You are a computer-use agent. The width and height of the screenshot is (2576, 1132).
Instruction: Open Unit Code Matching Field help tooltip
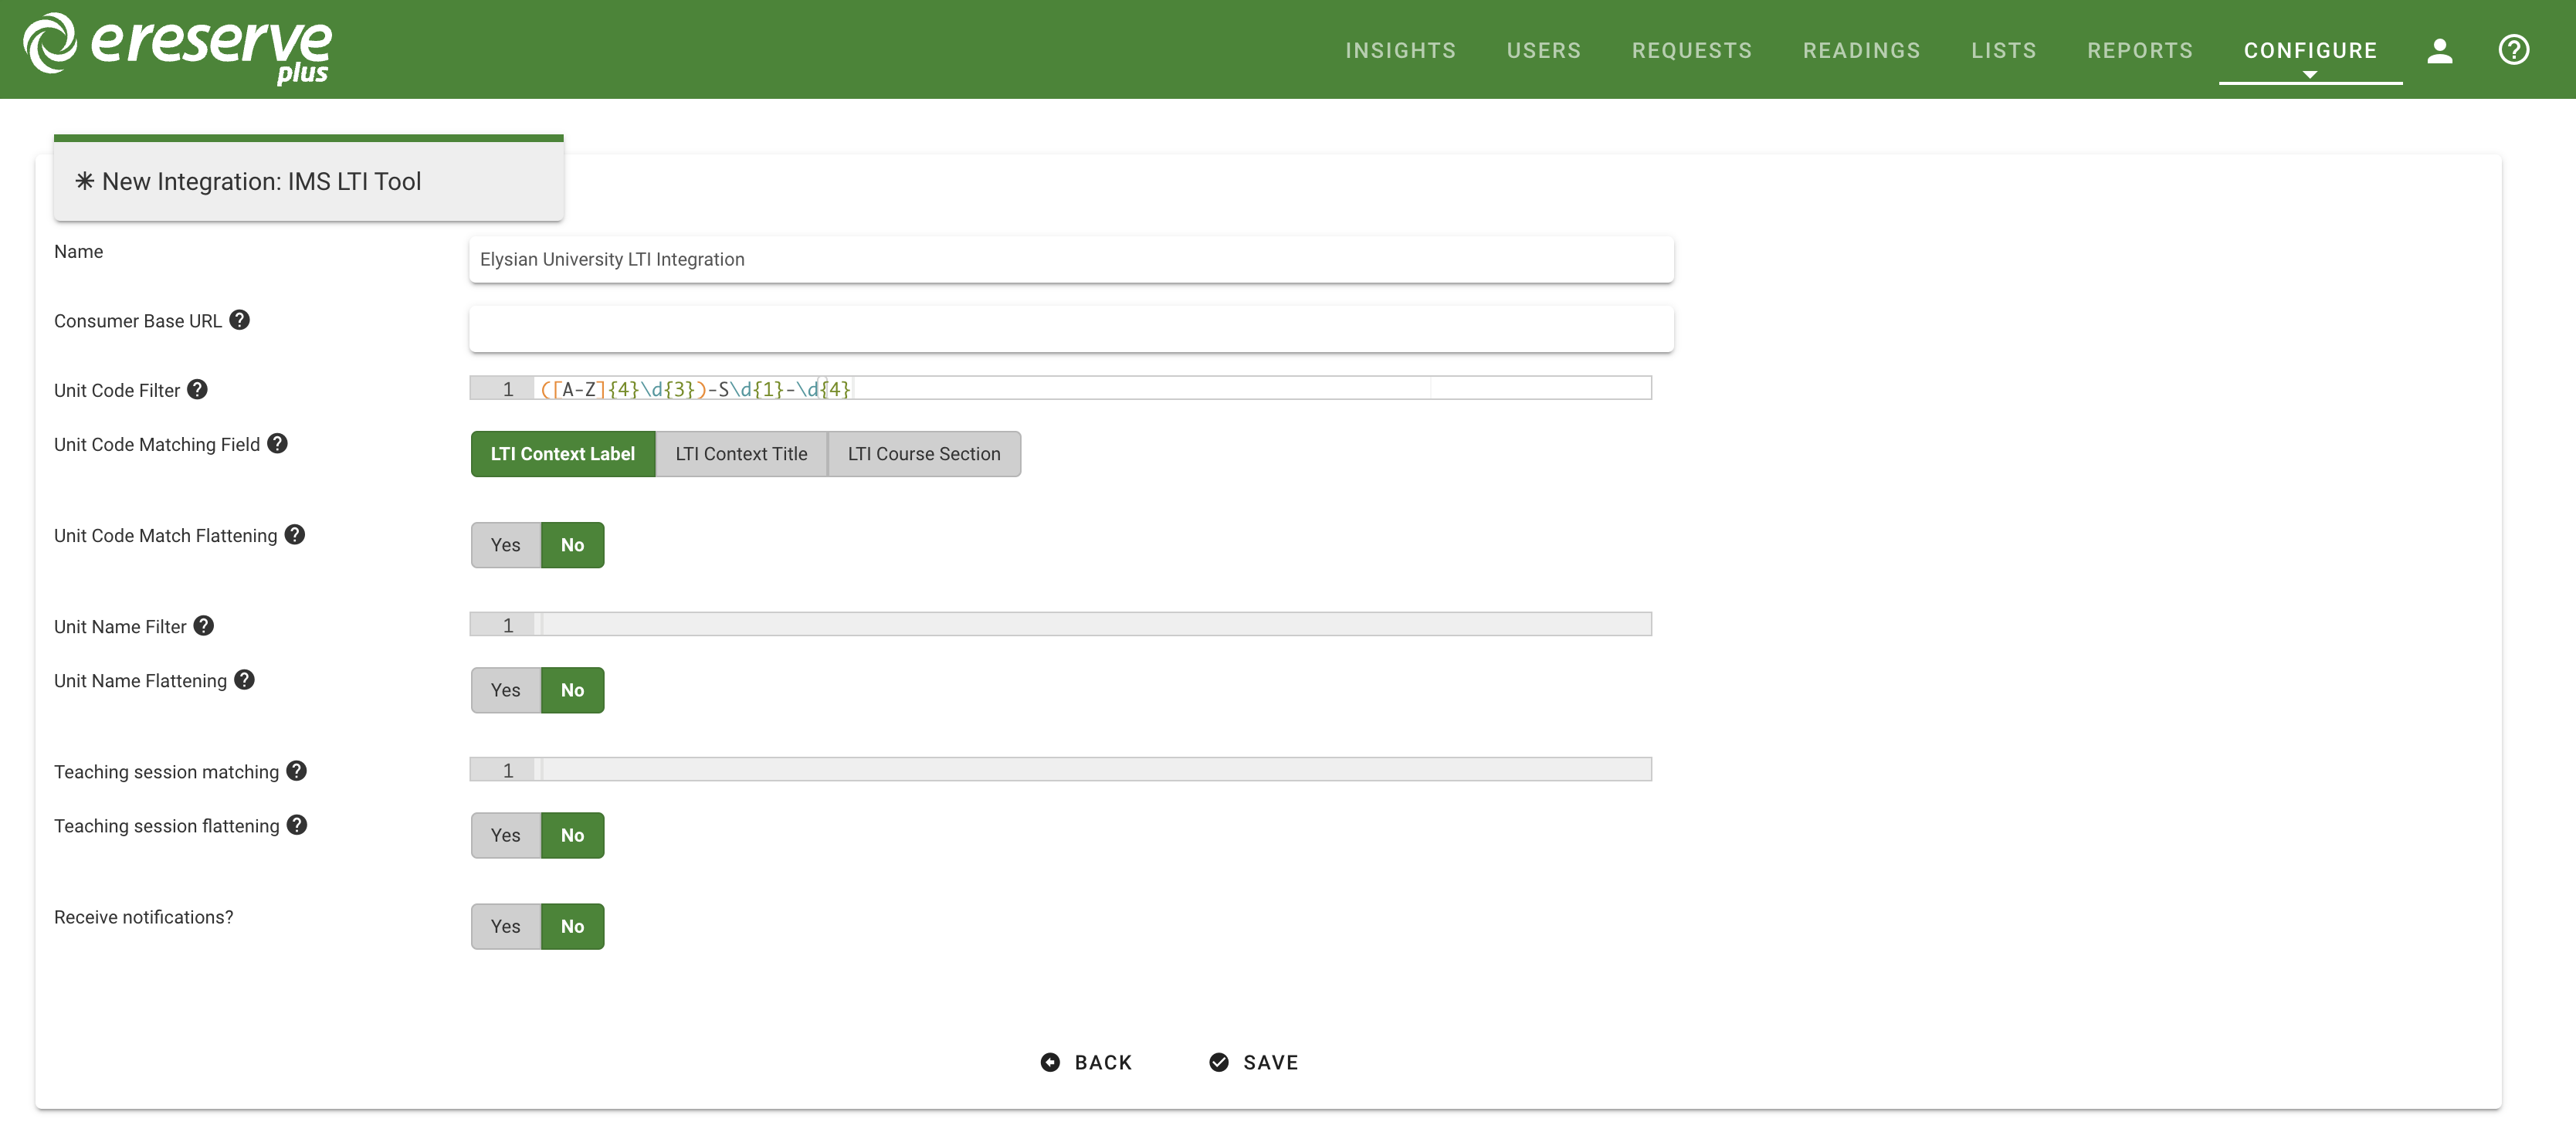pyautogui.click(x=277, y=443)
